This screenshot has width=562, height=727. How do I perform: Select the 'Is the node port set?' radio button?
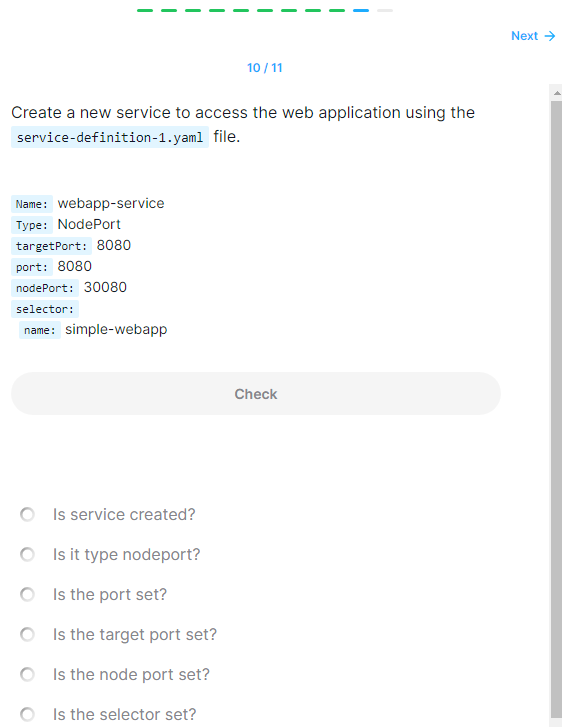(27, 674)
